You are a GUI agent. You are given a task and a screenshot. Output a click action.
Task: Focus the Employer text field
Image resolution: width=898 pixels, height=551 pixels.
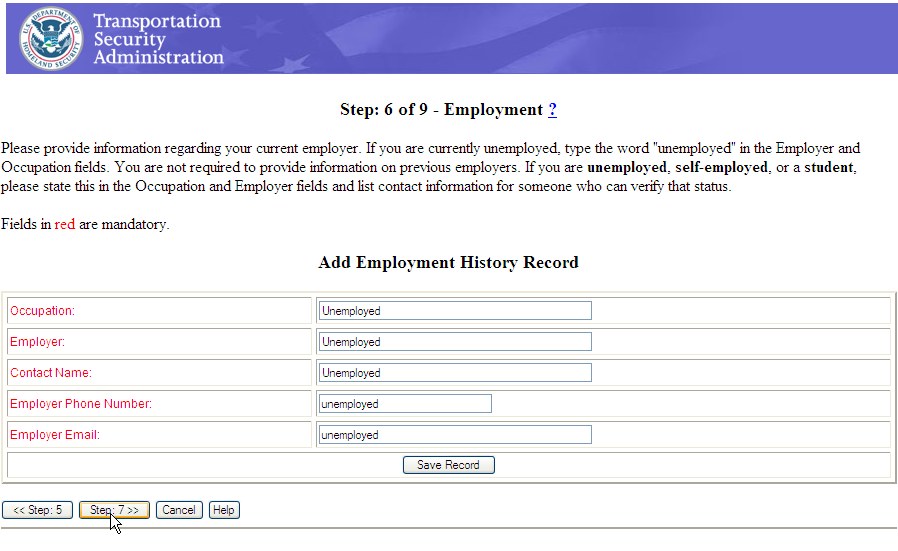point(455,342)
